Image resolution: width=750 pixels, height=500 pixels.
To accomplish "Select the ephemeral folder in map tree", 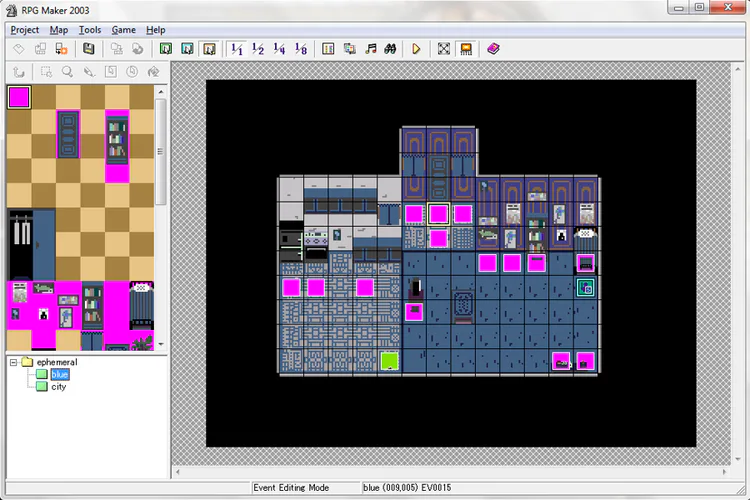I will 56,362.
